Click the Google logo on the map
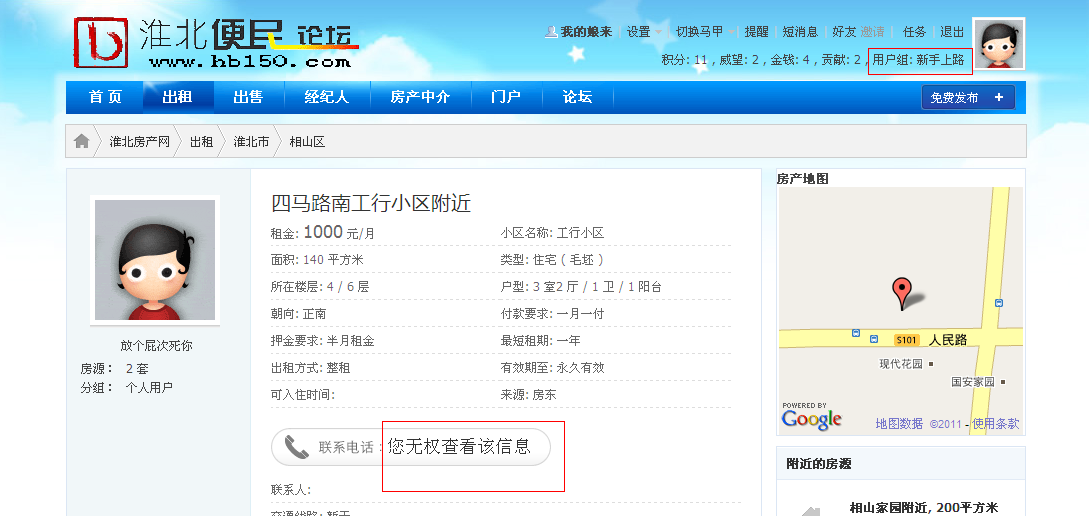Viewport: 1089px width, 516px height. [x=811, y=419]
